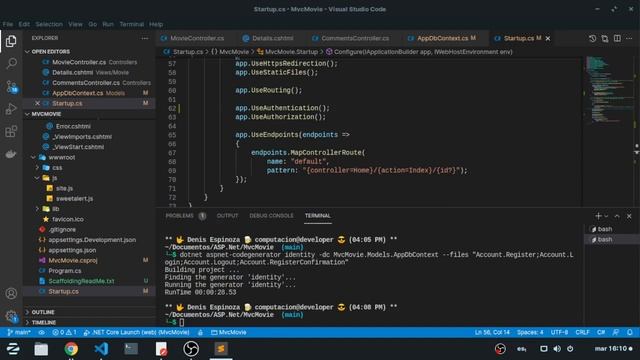Open Program.cs in file tree
The height and width of the screenshot is (360, 640).
(x=64, y=271)
